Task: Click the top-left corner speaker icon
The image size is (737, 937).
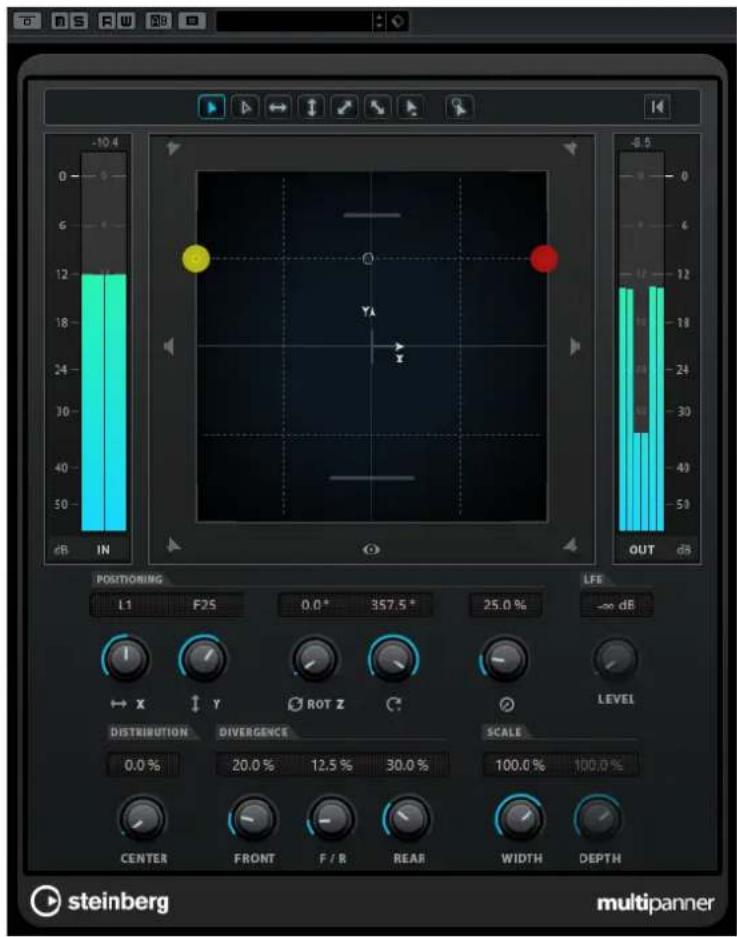Action: (x=173, y=148)
